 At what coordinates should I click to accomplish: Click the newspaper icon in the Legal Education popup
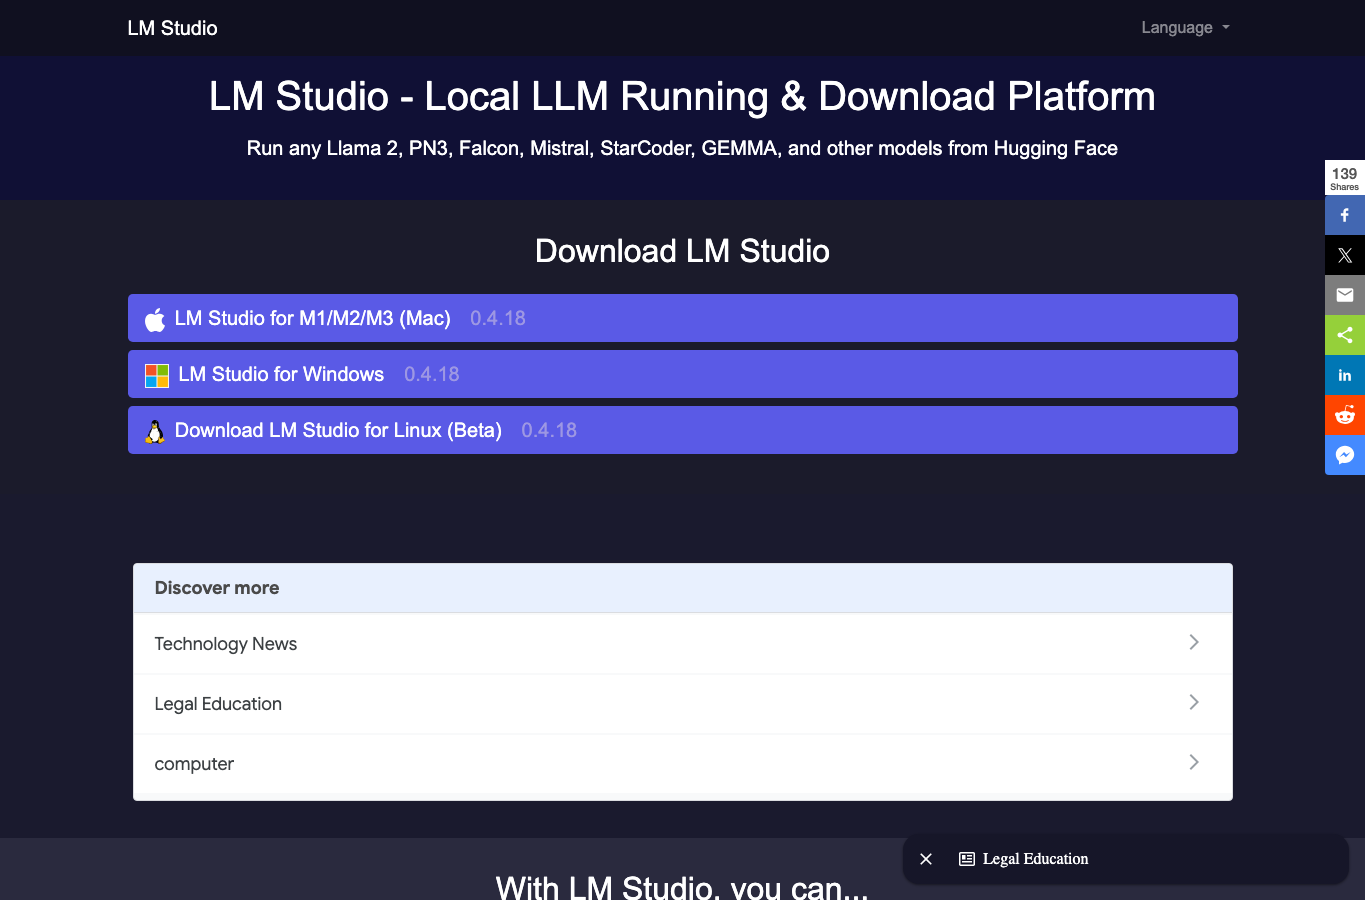[x=967, y=859]
